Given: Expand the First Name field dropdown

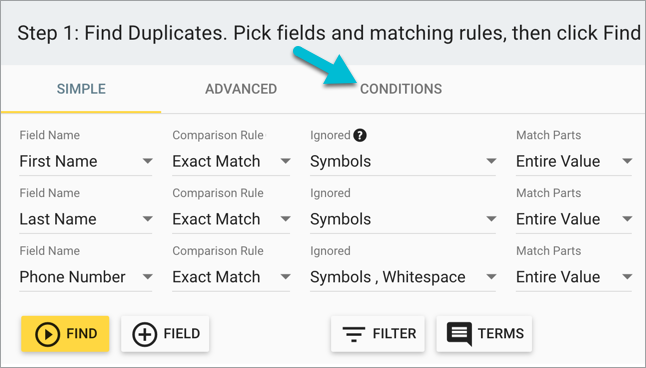Looking at the screenshot, I should [x=86, y=161].
